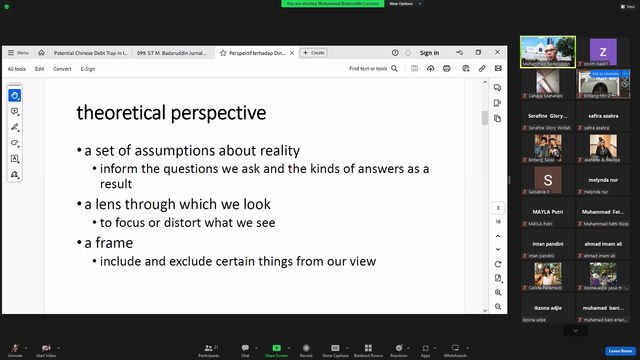Open the View Options dropdown
Screen dimensions: 640x360
pyautogui.click(x=405, y=4)
